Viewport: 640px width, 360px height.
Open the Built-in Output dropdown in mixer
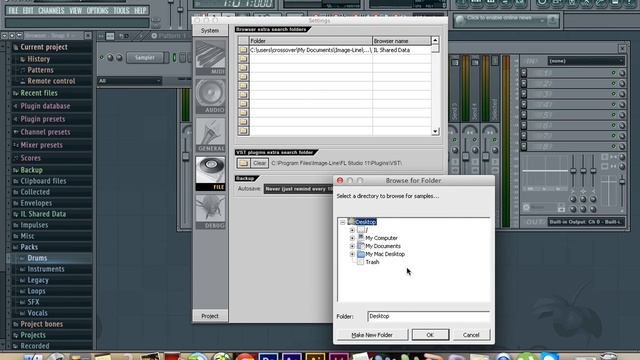(x=586, y=222)
